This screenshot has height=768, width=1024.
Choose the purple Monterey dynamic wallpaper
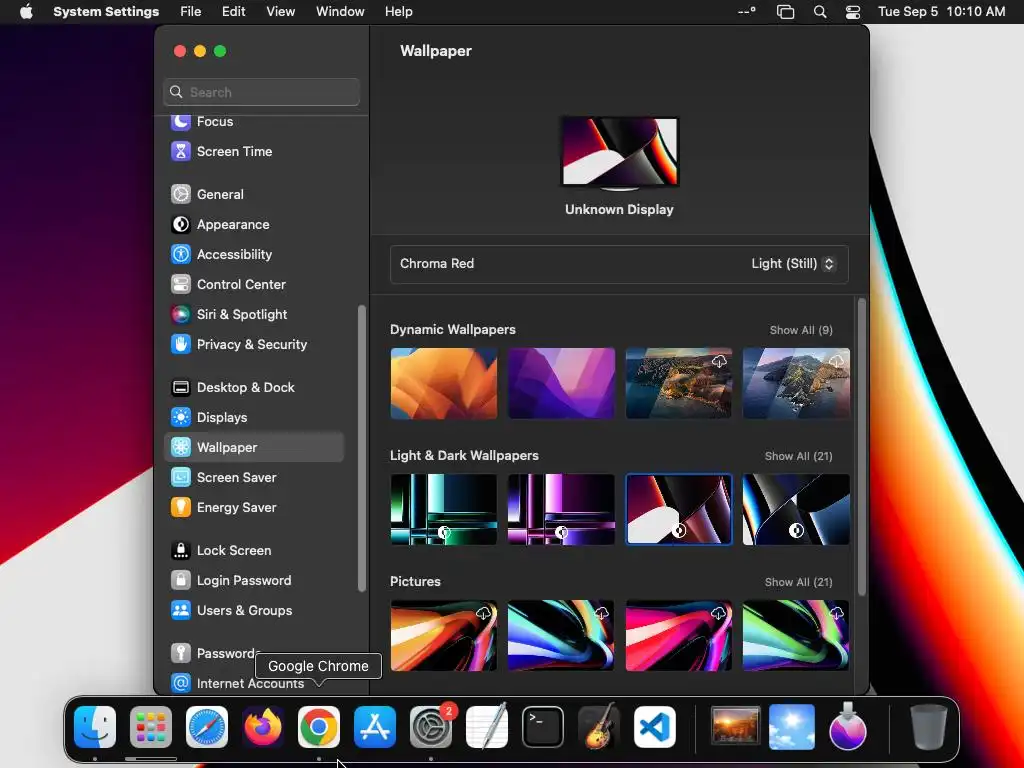pos(562,383)
